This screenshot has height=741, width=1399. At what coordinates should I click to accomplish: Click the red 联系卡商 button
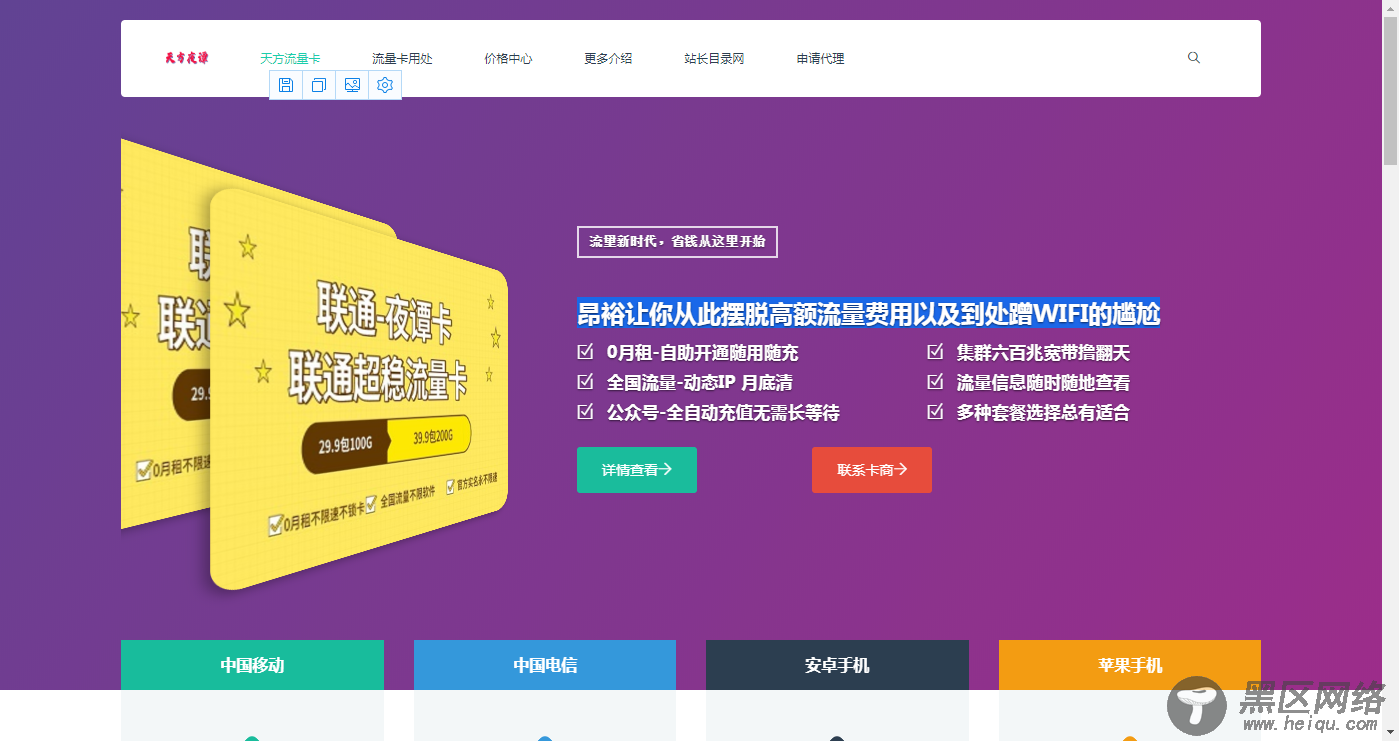pos(872,470)
